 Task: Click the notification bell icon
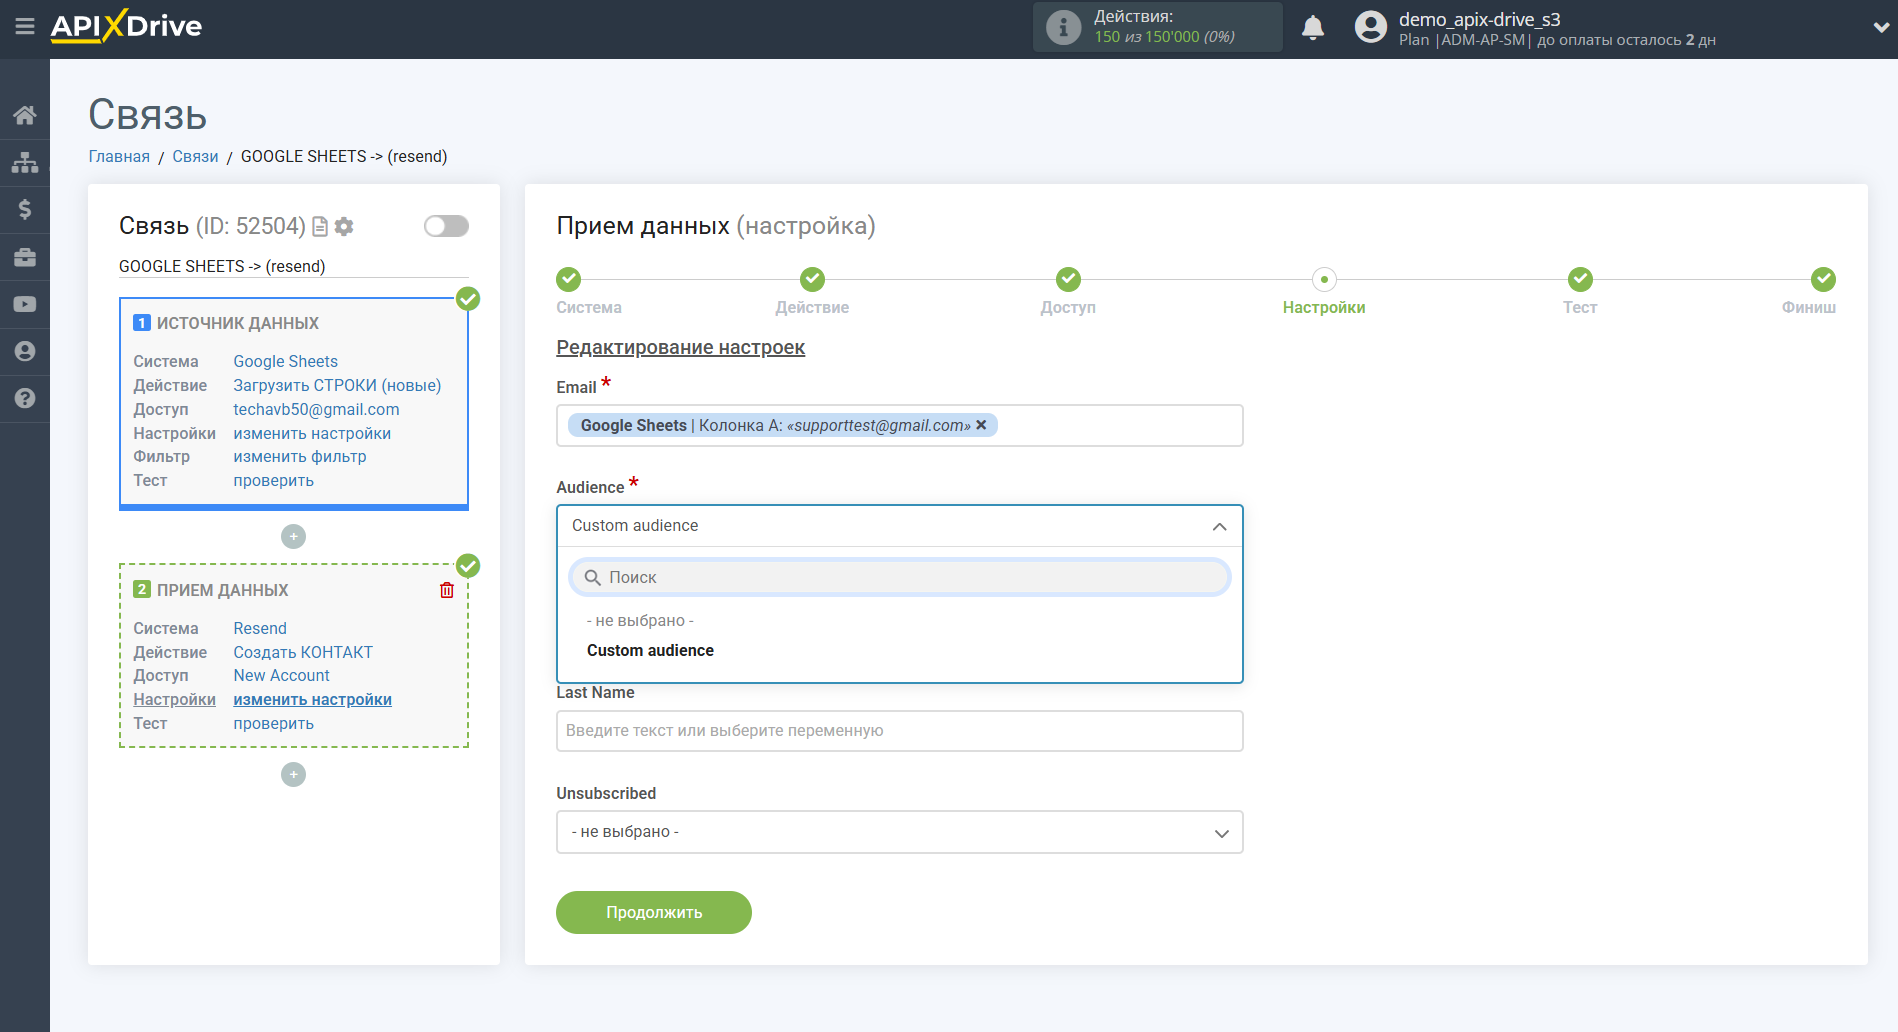(1312, 28)
